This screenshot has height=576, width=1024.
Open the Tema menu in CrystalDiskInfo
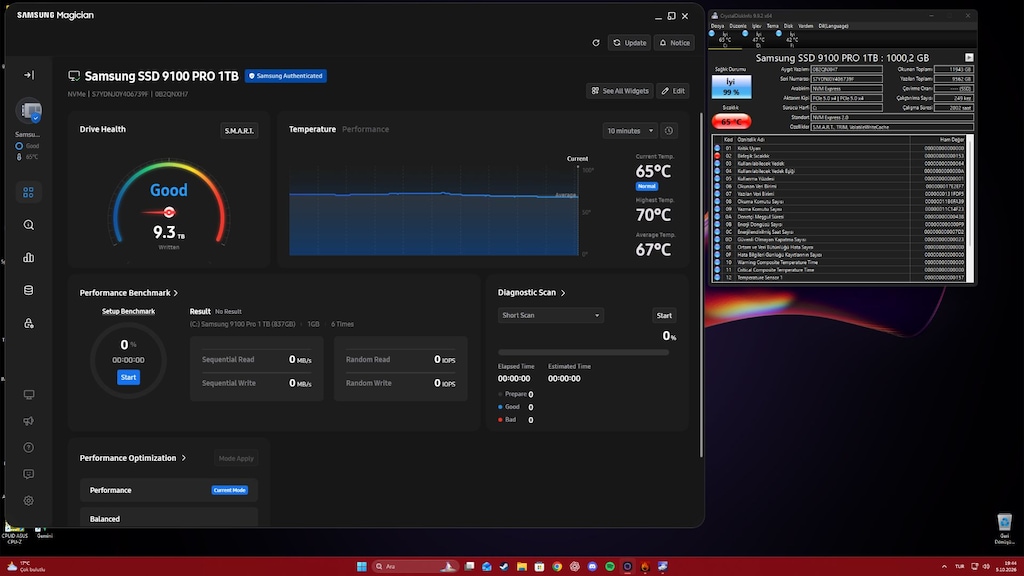tap(773, 26)
